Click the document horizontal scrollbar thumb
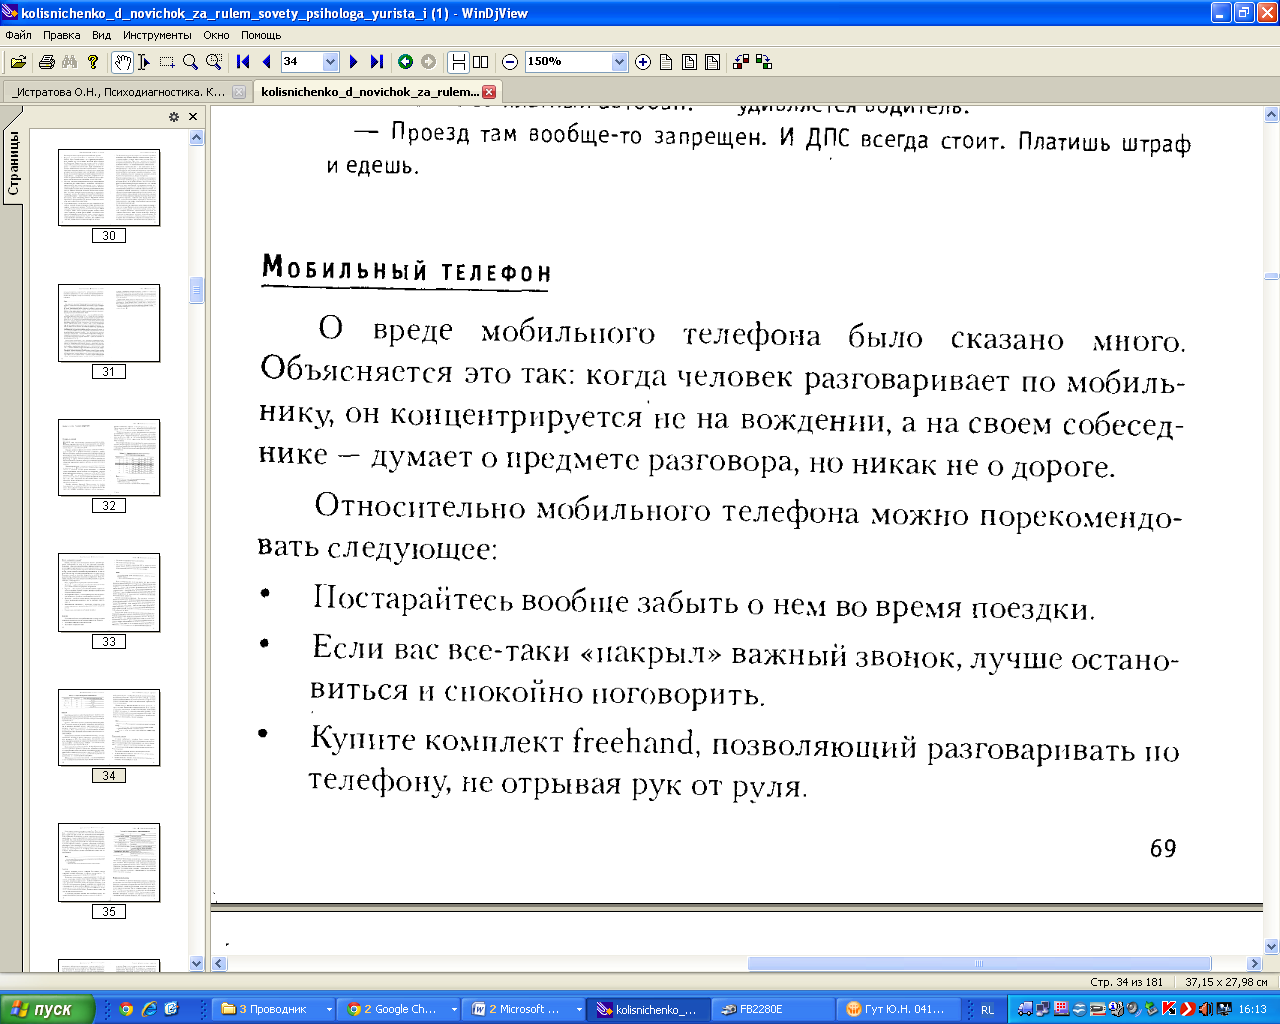The width and height of the screenshot is (1280, 1024). (x=978, y=964)
